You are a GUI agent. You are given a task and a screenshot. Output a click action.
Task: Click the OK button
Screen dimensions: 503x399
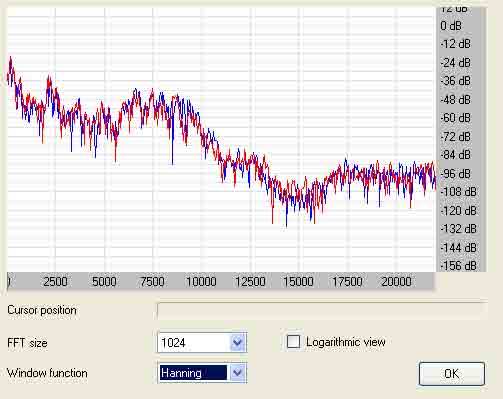452,374
